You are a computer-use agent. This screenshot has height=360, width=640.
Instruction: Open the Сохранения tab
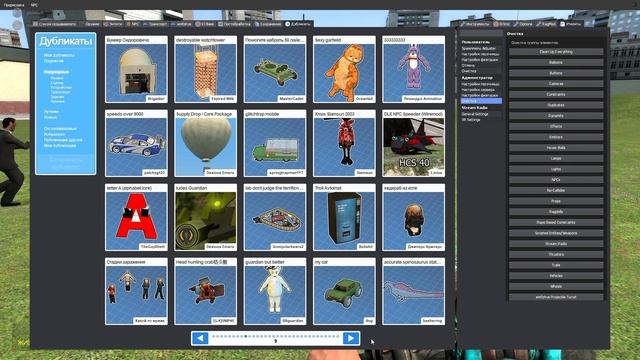click(x=268, y=24)
